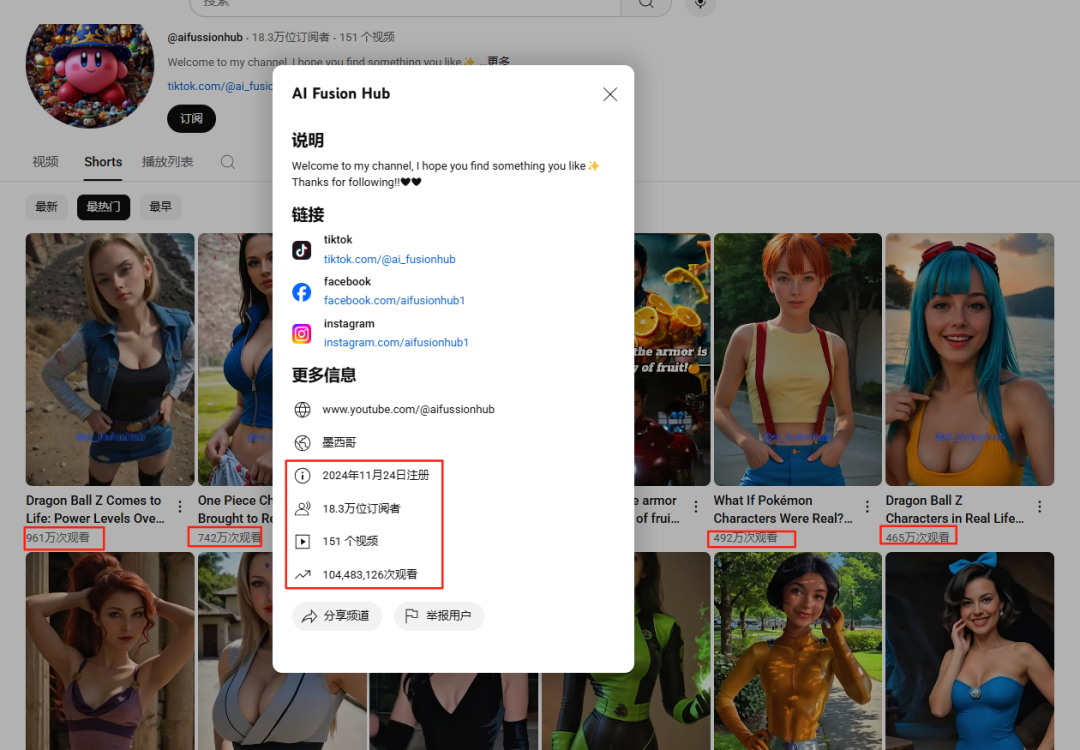1080x750 pixels.
Task: Click the video icon beside 151 个视频
Action: [x=302, y=541]
